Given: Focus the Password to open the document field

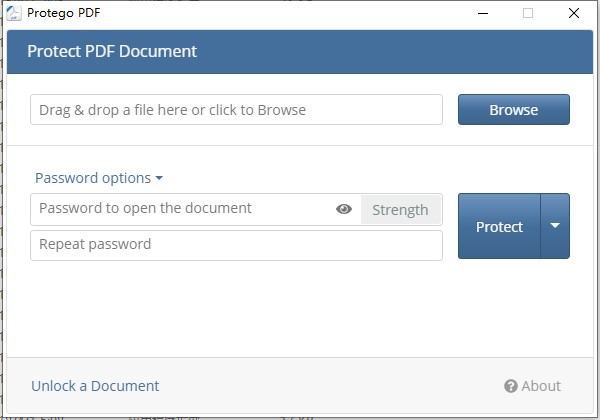Looking at the screenshot, I should 180,209.
